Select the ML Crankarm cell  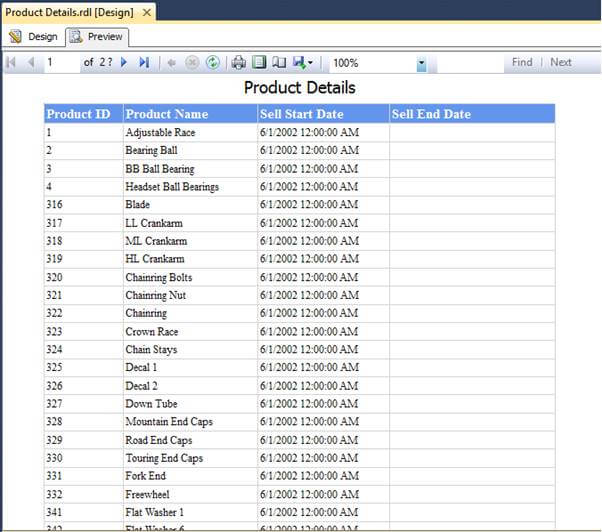click(190, 241)
